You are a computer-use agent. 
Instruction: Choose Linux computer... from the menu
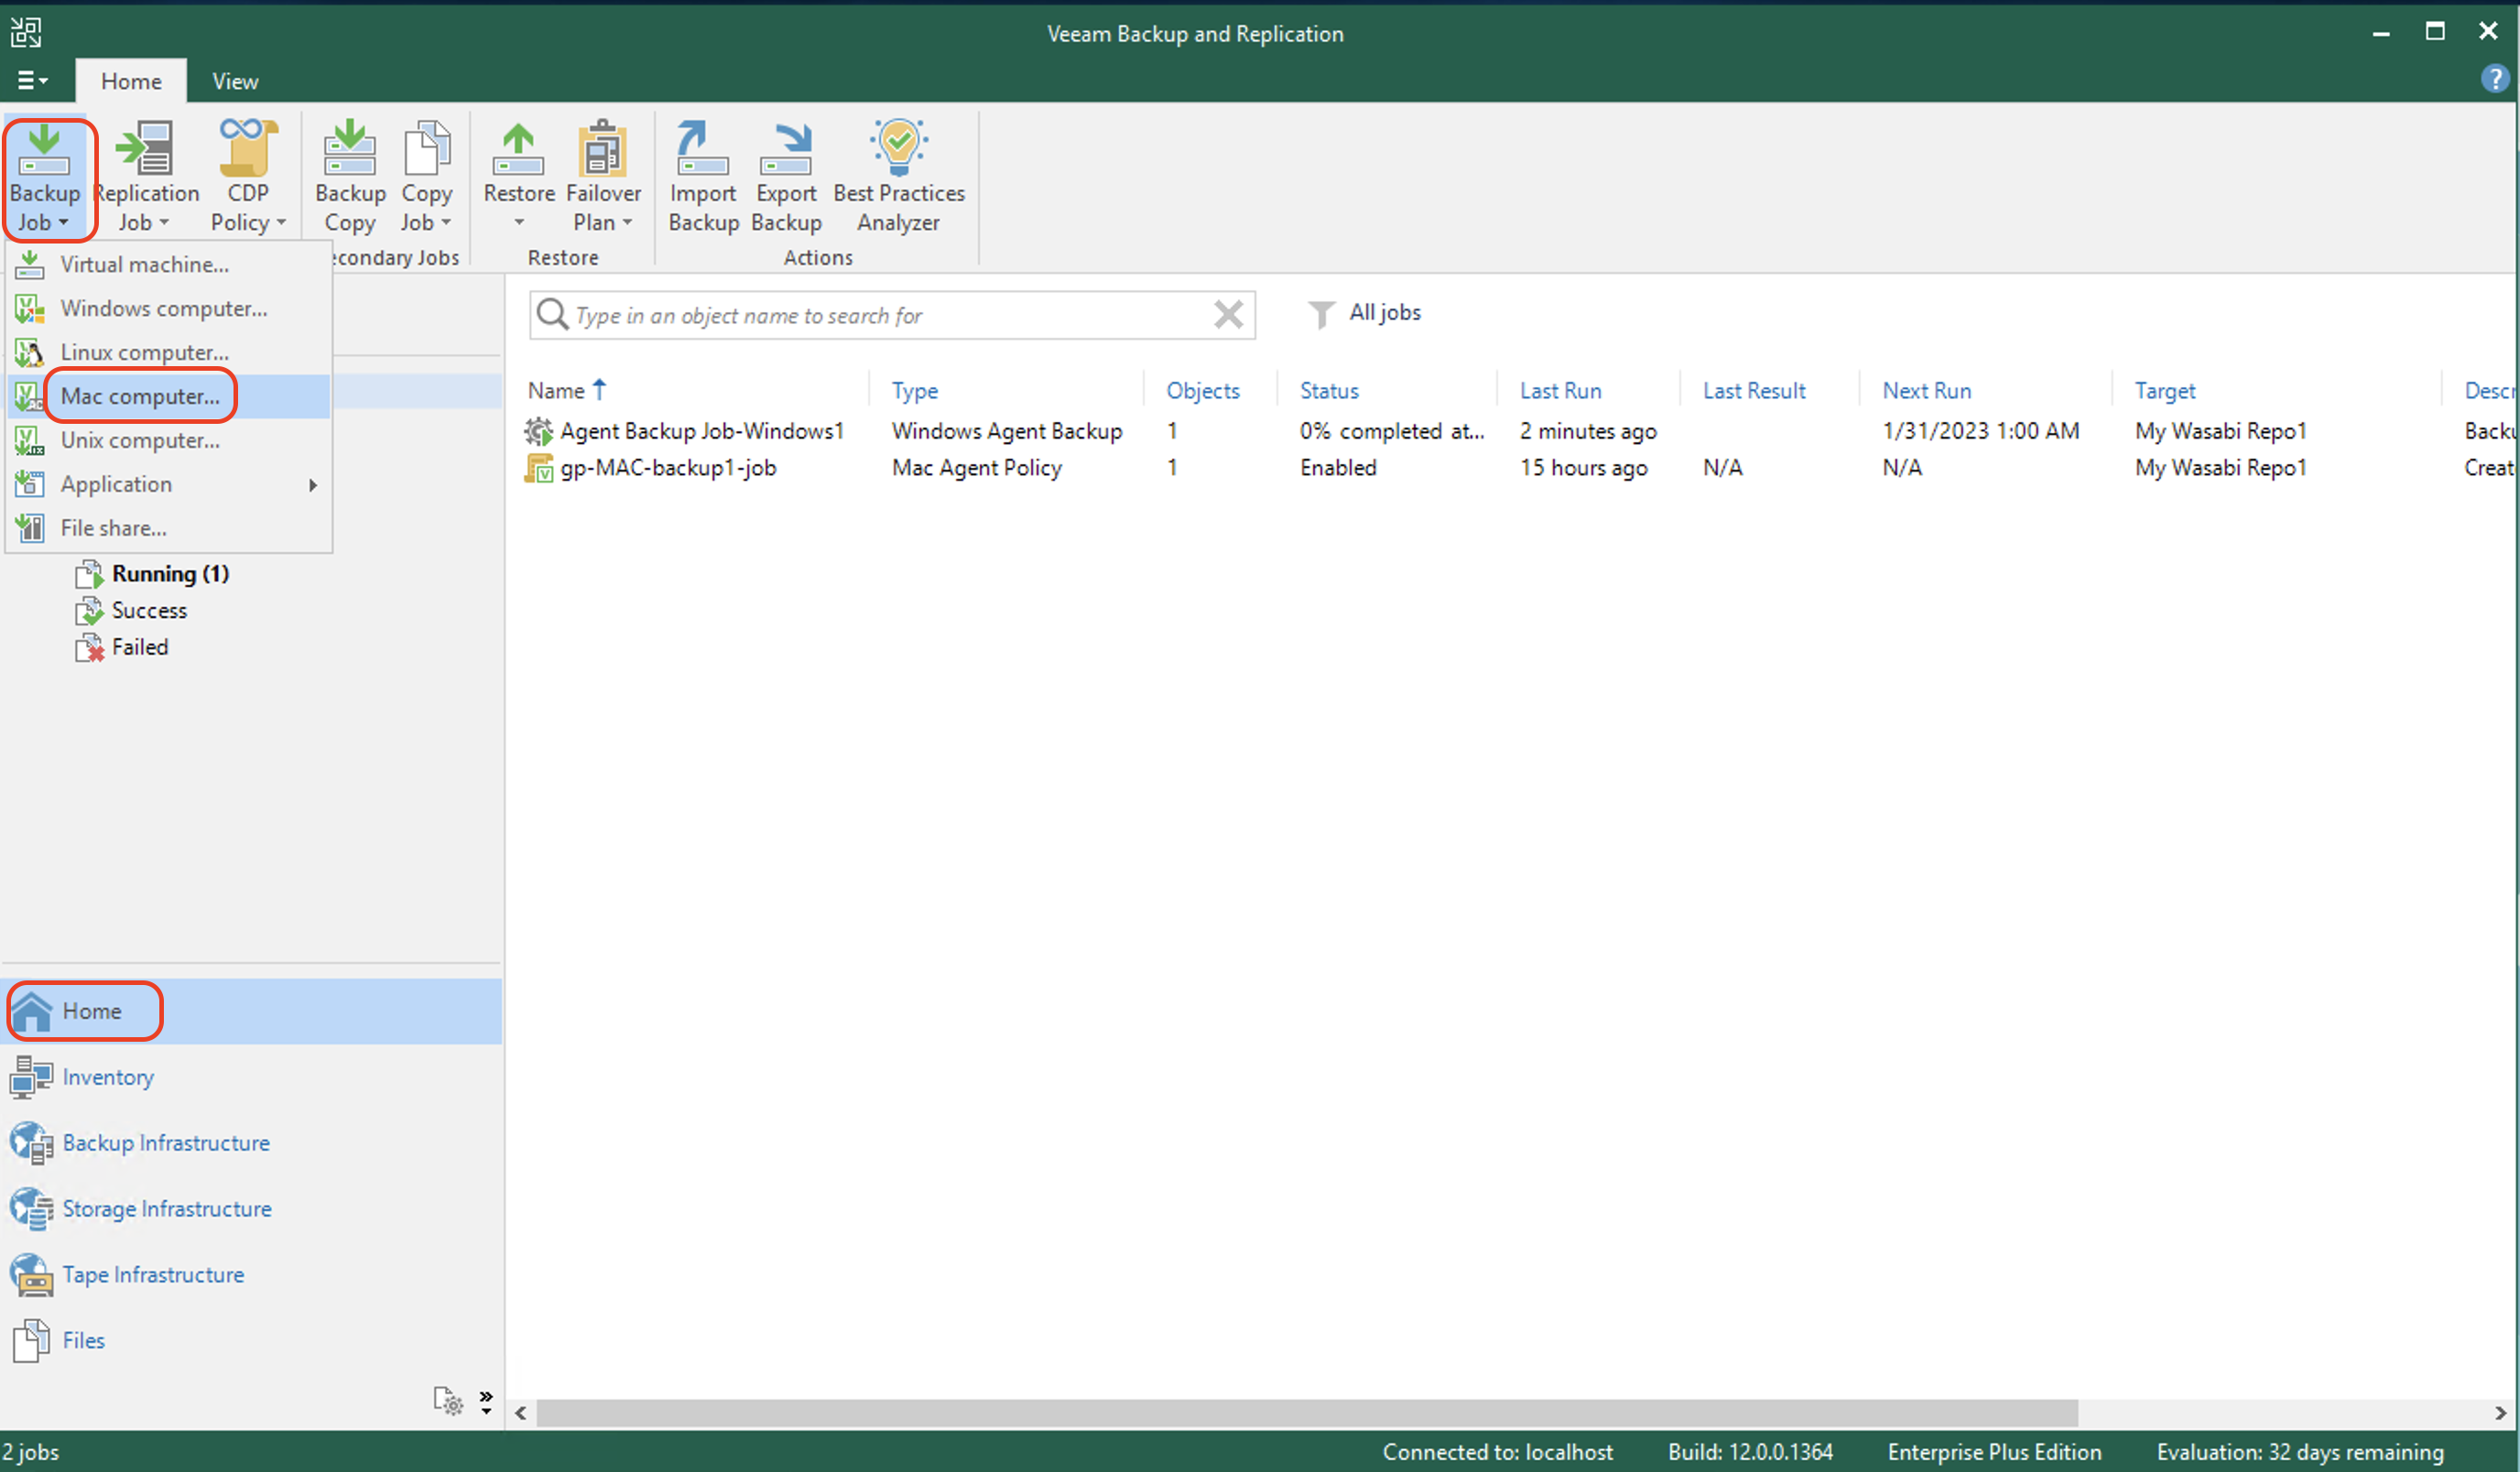click(x=169, y=352)
